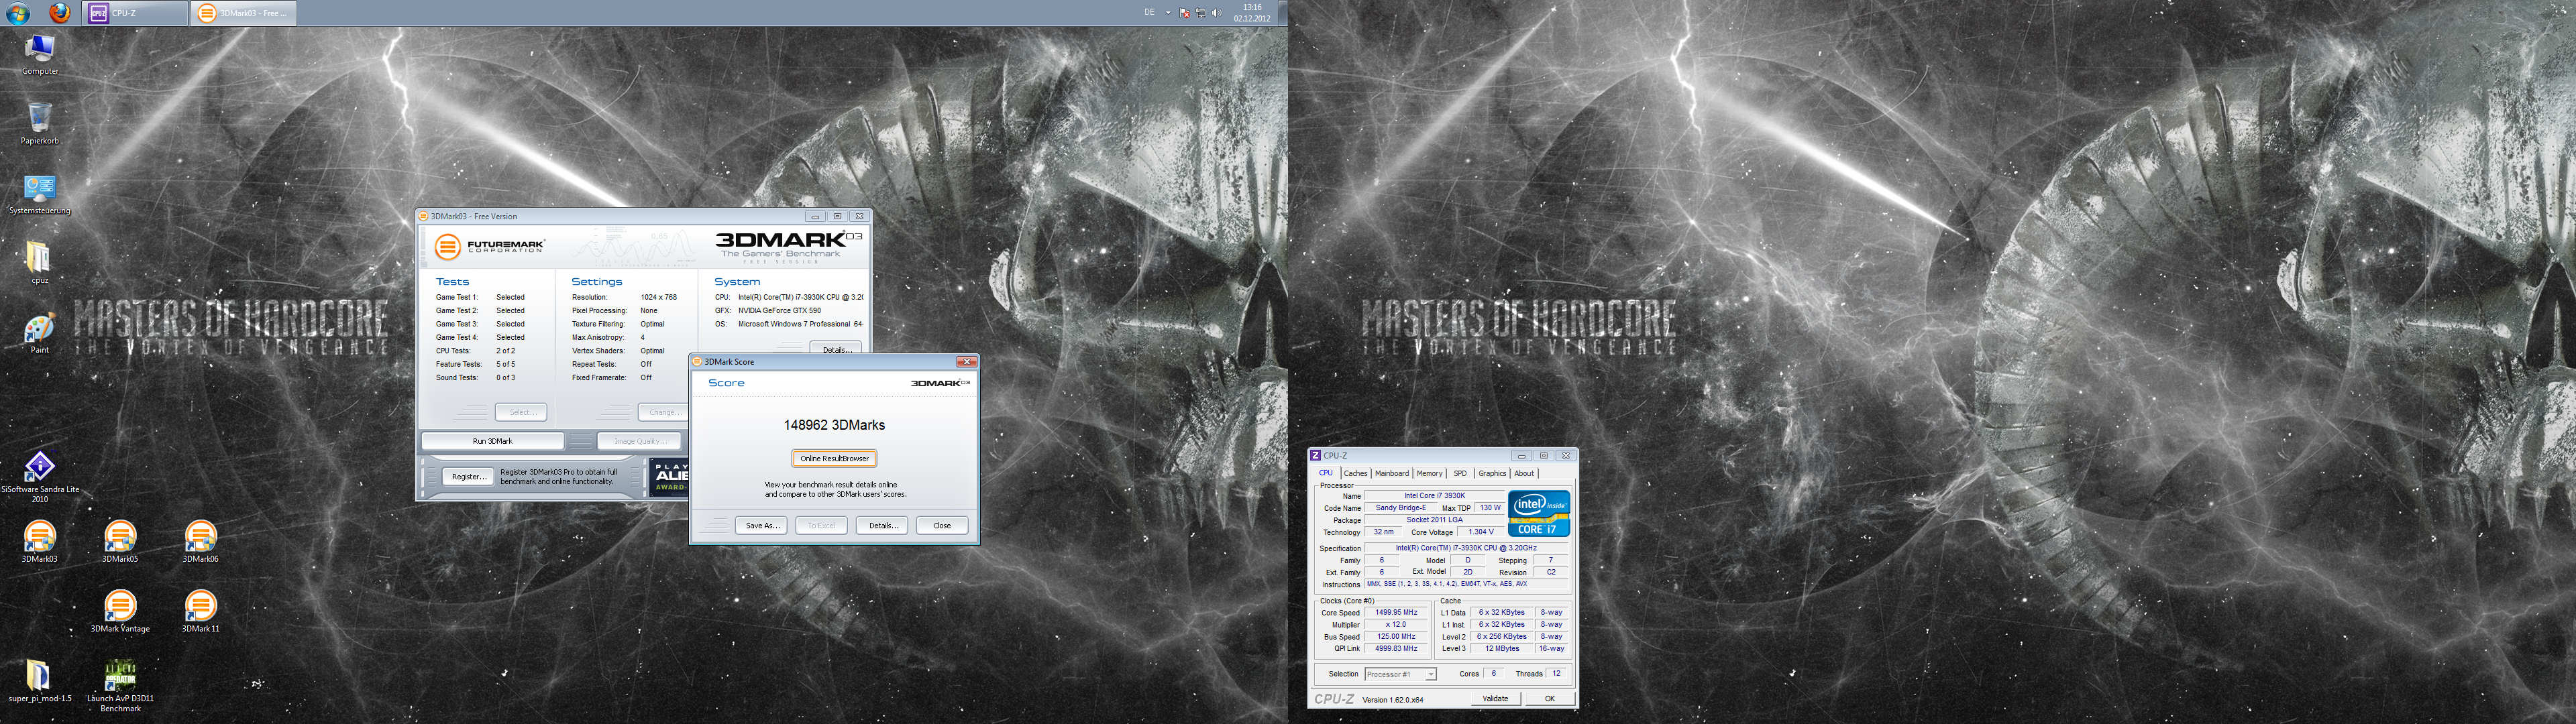Image resolution: width=2576 pixels, height=724 pixels.
Task: Click the GFX value NVIDIA GeForce GTX 590
Action: 779,311
